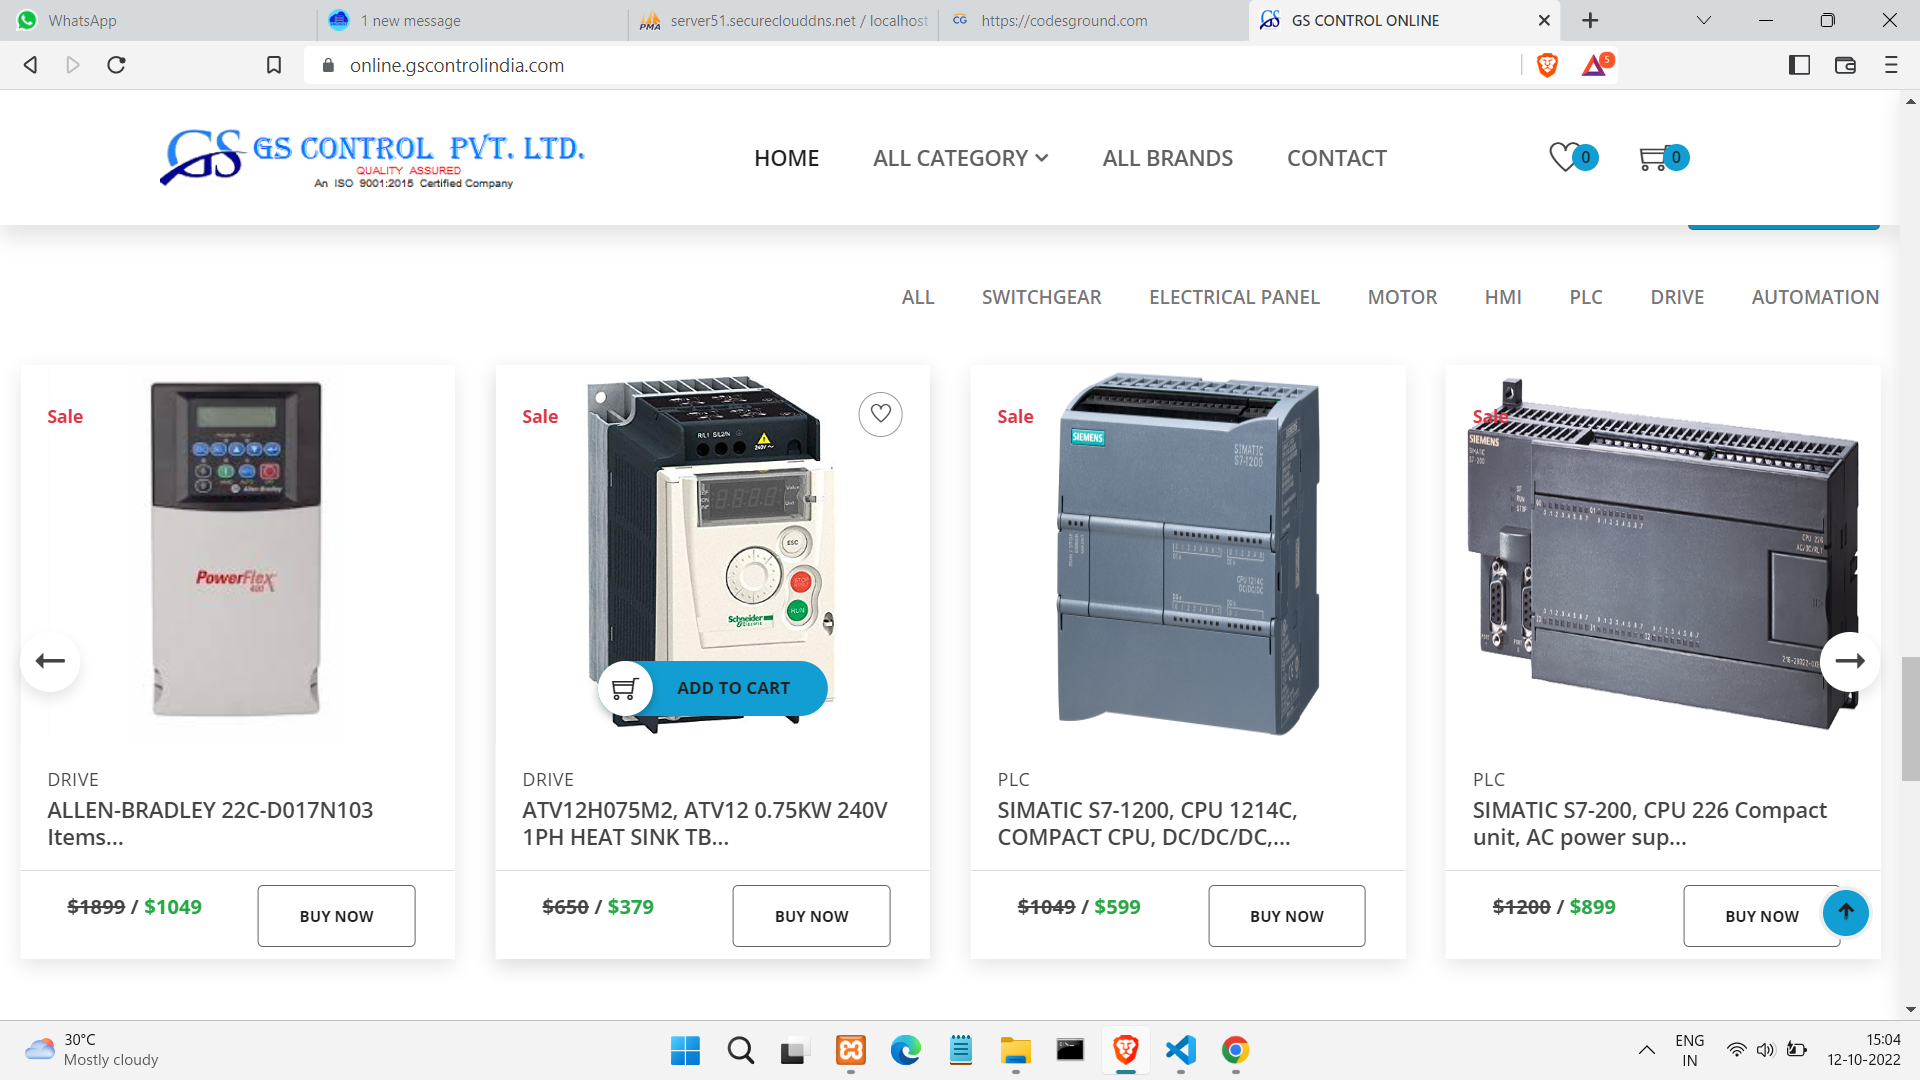Click the browser forward button

pos(73,65)
